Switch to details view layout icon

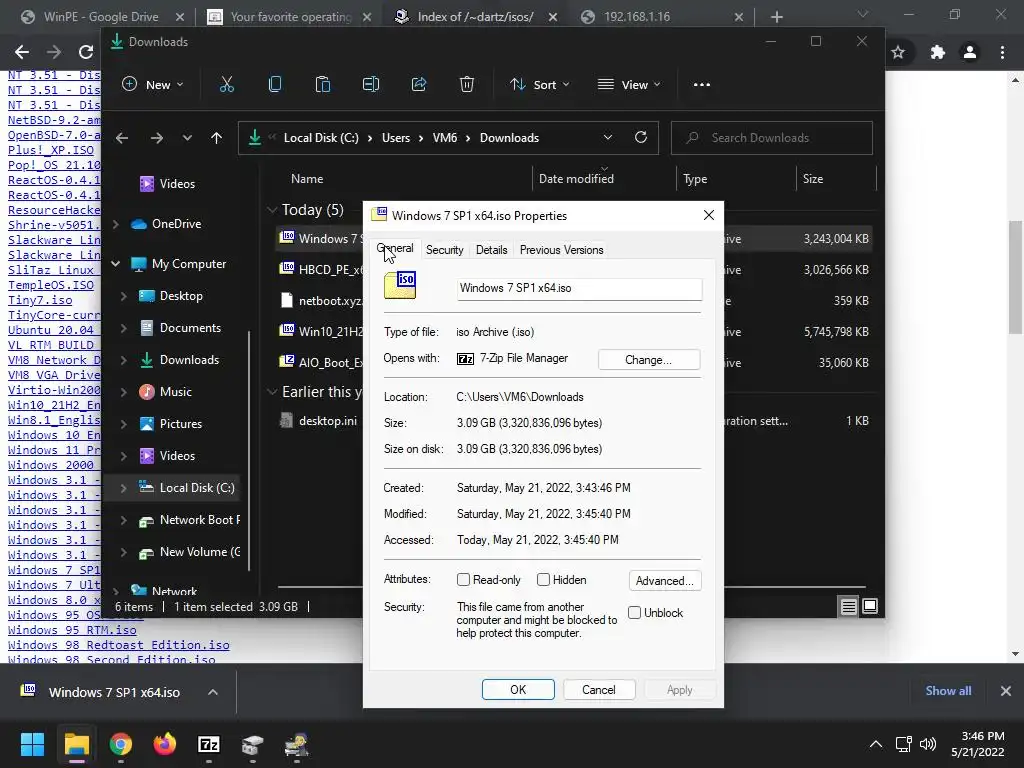[x=848, y=607]
